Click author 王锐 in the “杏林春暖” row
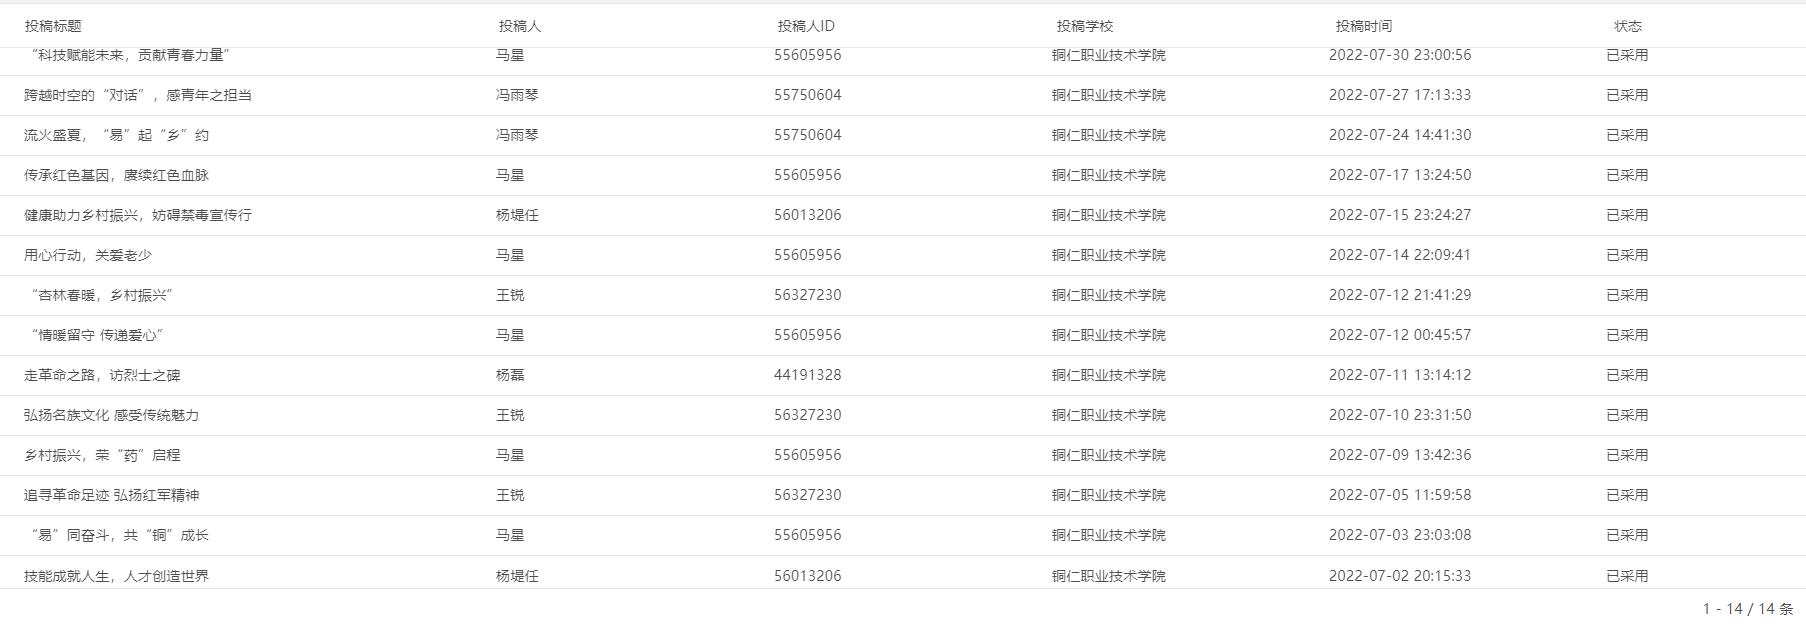Image resolution: width=1806 pixels, height=625 pixels. click(x=510, y=295)
